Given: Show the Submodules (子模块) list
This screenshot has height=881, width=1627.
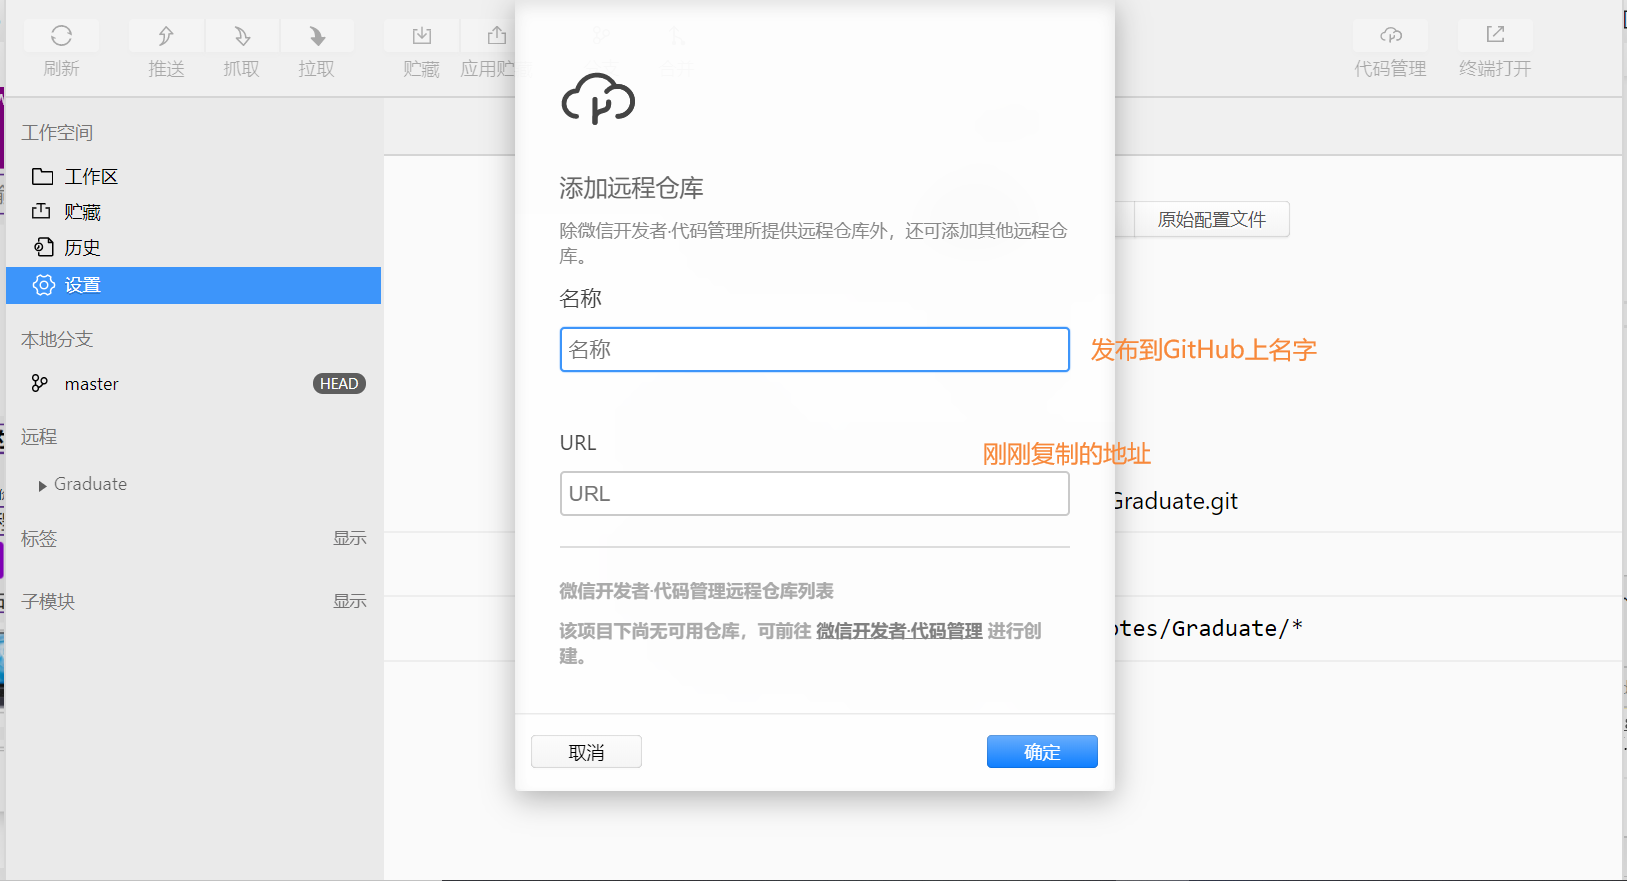Looking at the screenshot, I should 349,601.
